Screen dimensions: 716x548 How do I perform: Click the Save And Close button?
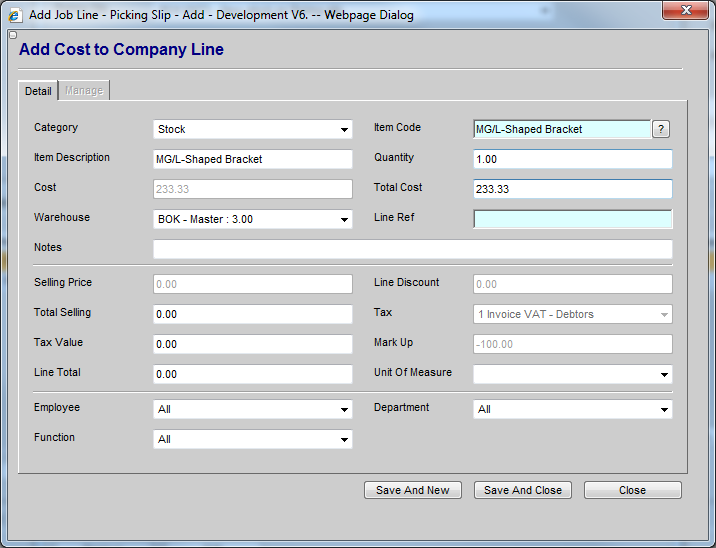pyautogui.click(x=523, y=490)
